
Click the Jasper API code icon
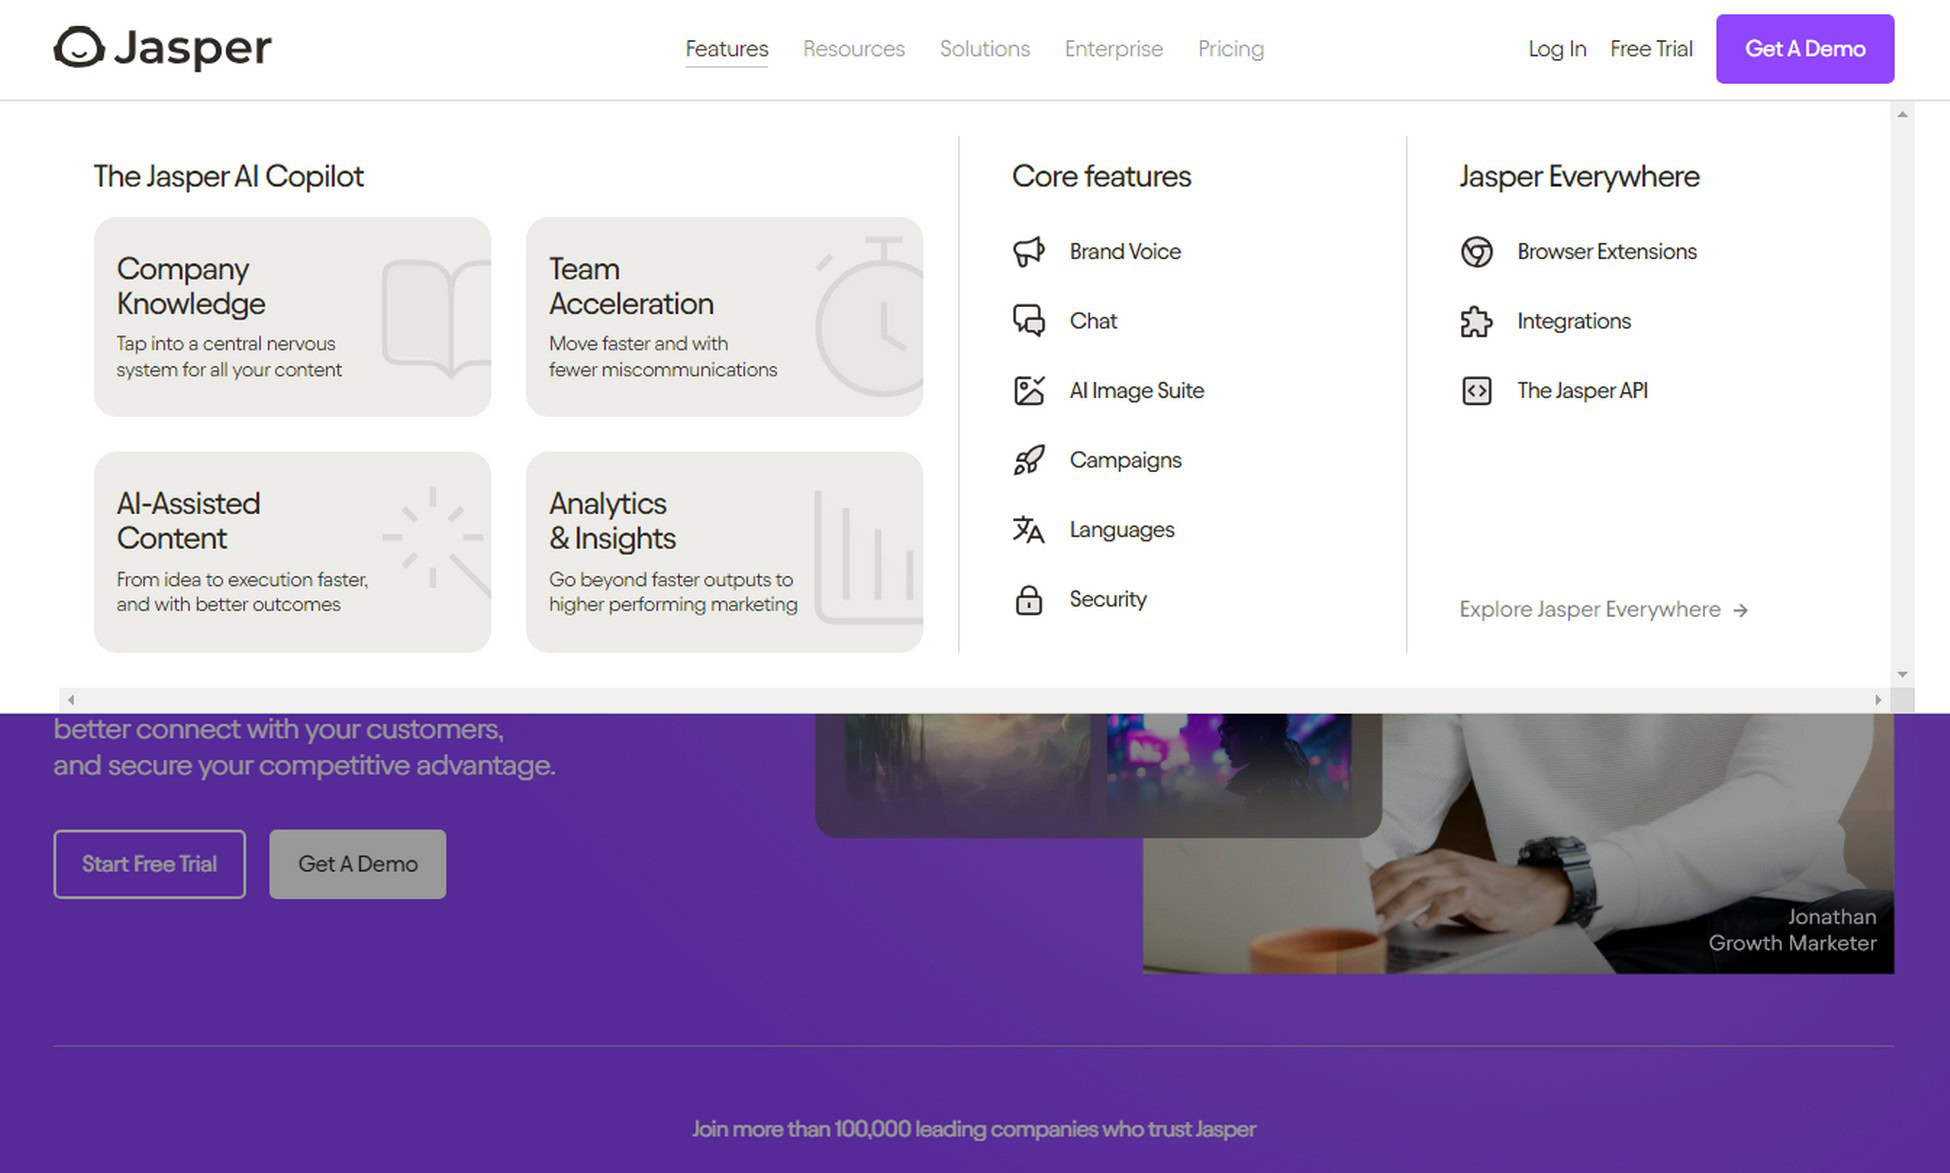pos(1476,390)
